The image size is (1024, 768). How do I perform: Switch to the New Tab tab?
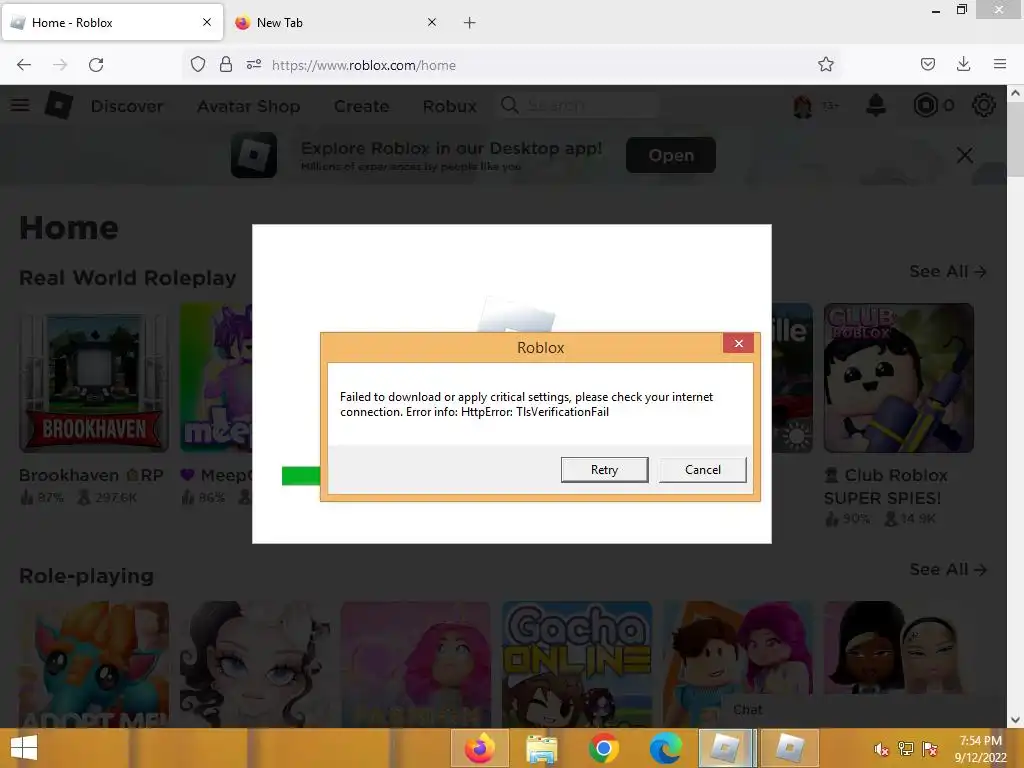coord(333,23)
